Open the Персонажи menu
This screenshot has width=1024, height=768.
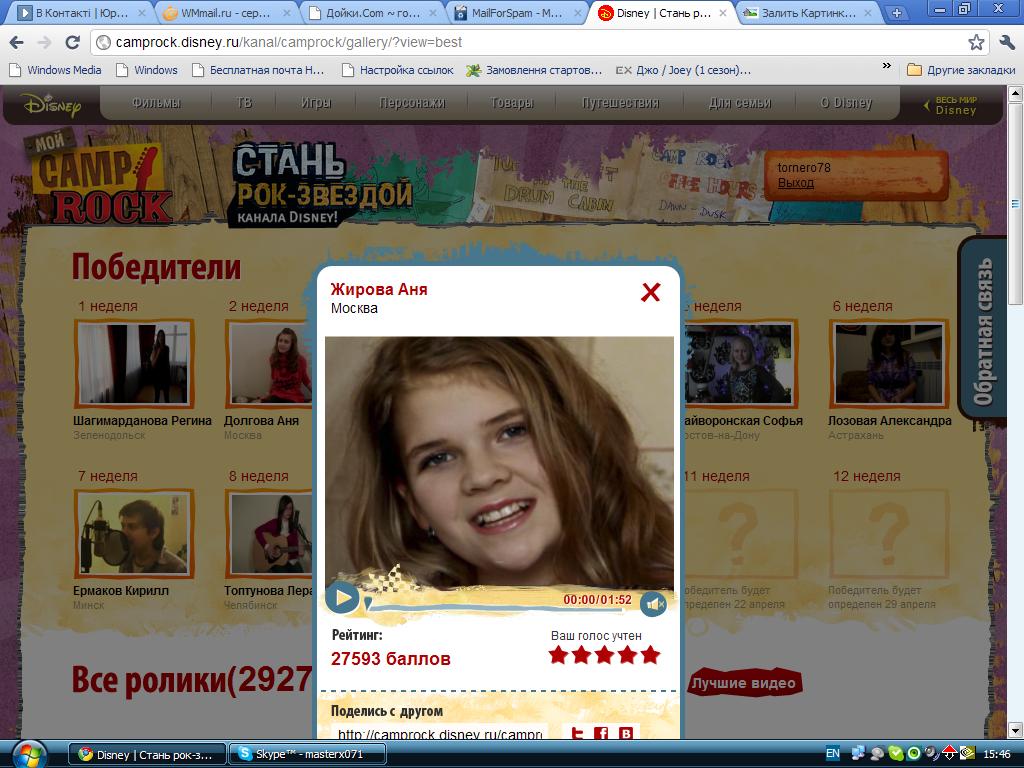click(x=412, y=103)
